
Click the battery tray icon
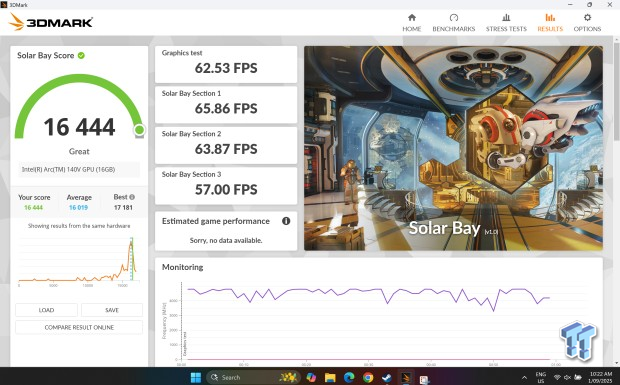click(x=578, y=377)
